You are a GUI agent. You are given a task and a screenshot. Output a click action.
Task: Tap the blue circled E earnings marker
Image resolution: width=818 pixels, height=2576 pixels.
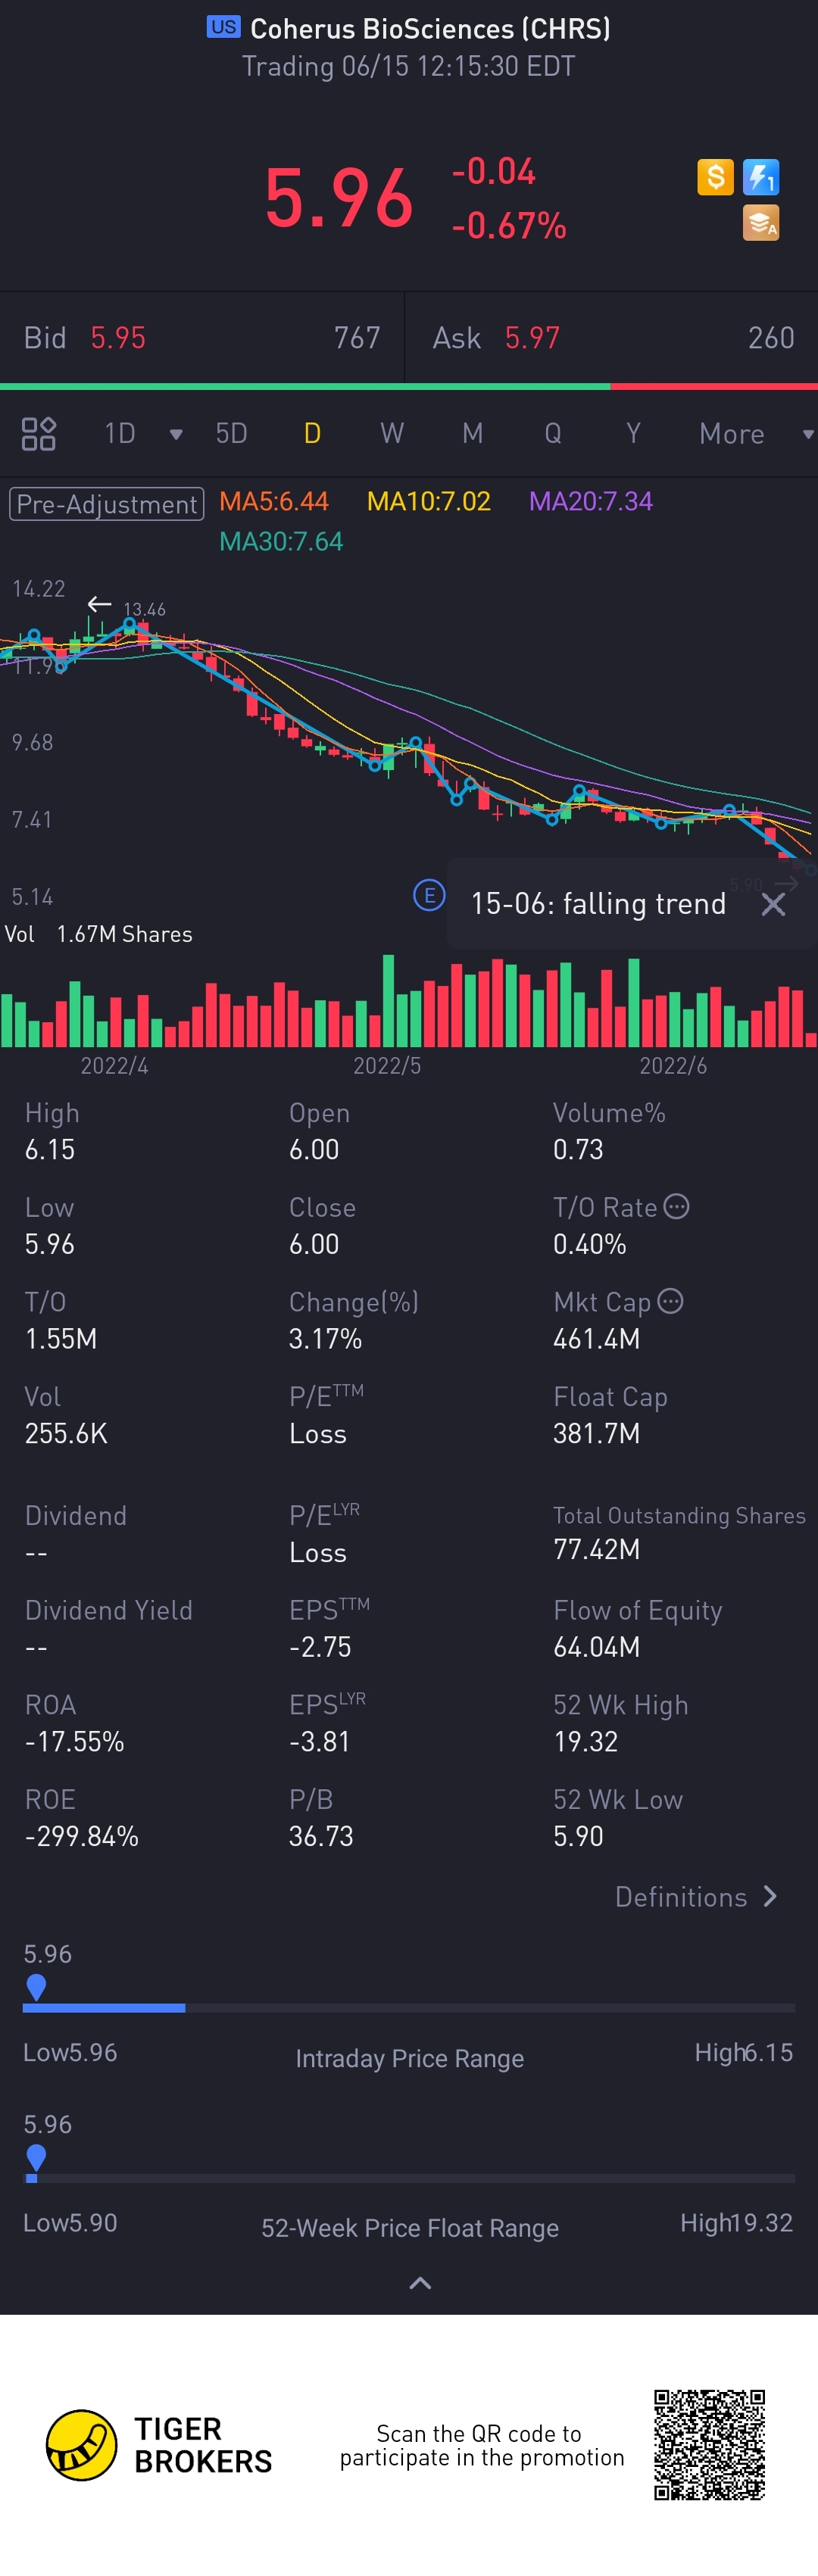(429, 895)
